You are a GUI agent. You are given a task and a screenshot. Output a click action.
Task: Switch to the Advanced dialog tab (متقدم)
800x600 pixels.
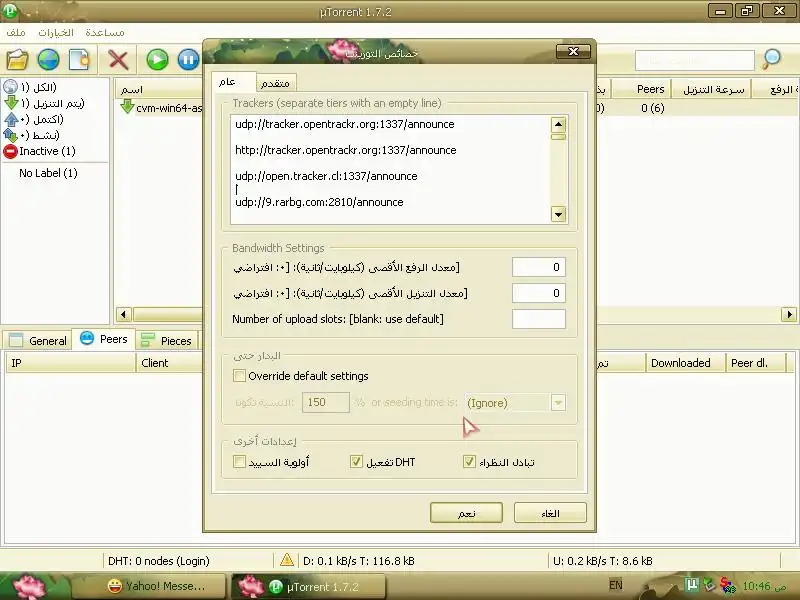click(x=276, y=83)
